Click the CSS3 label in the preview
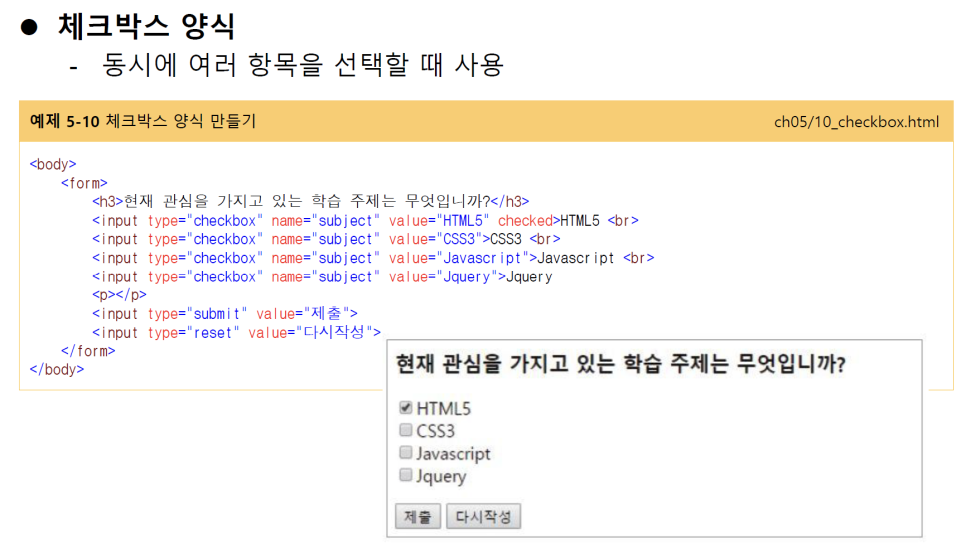This screenshot has width=966, height=552. tap(436, 431)
